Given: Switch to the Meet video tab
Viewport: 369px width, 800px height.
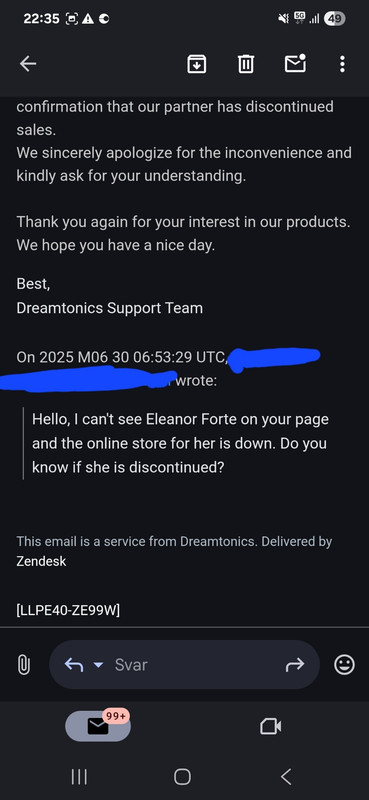Looking at the screenshot, I should pos(270,726).
